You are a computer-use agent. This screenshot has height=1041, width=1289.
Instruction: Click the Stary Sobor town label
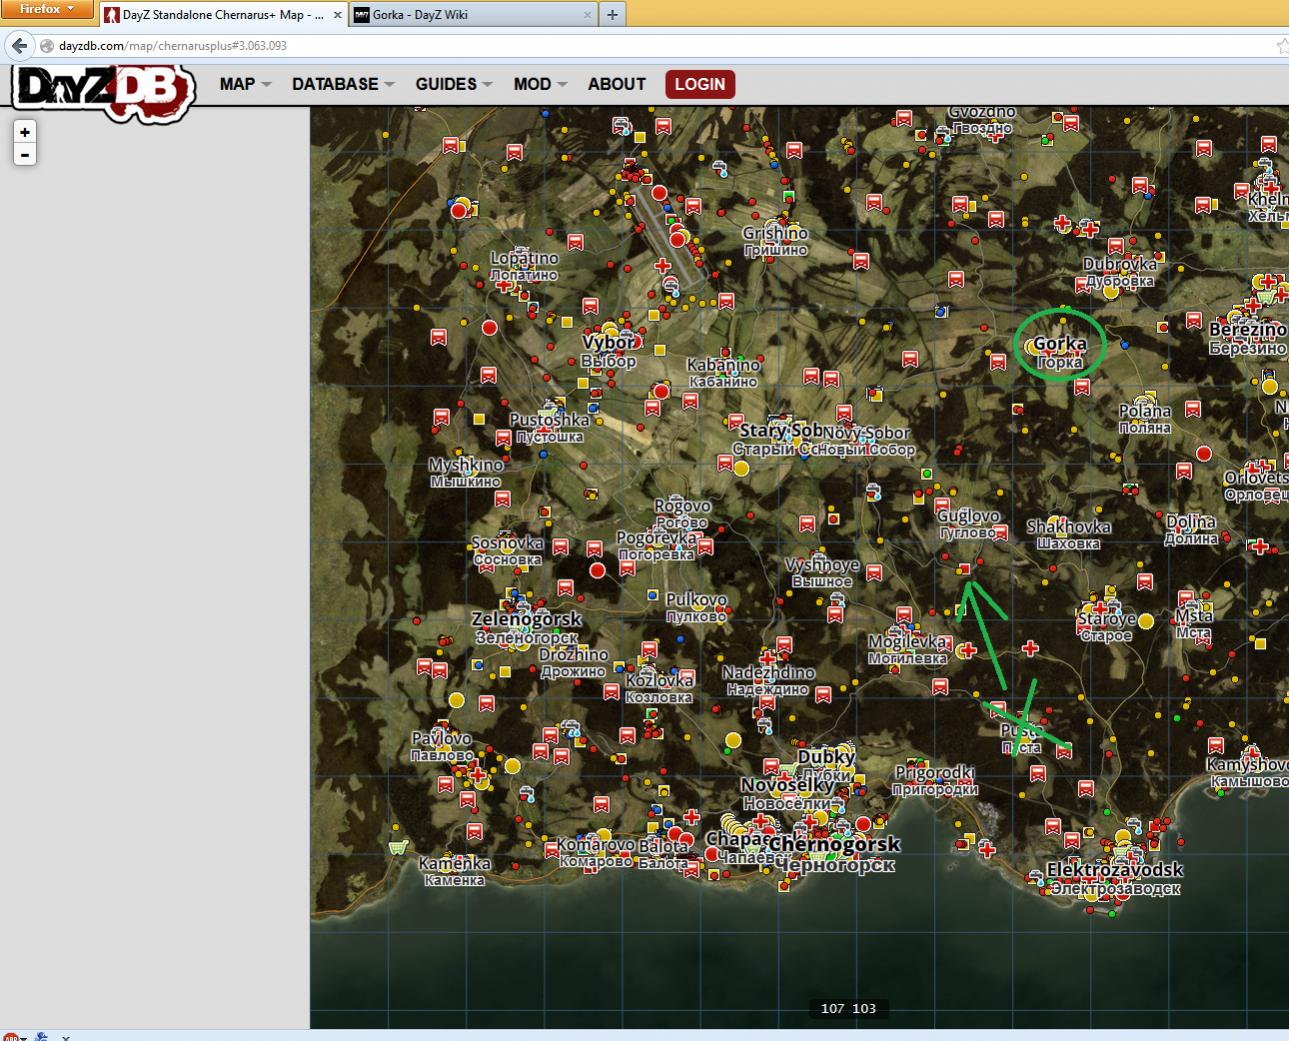click(781, 439)
